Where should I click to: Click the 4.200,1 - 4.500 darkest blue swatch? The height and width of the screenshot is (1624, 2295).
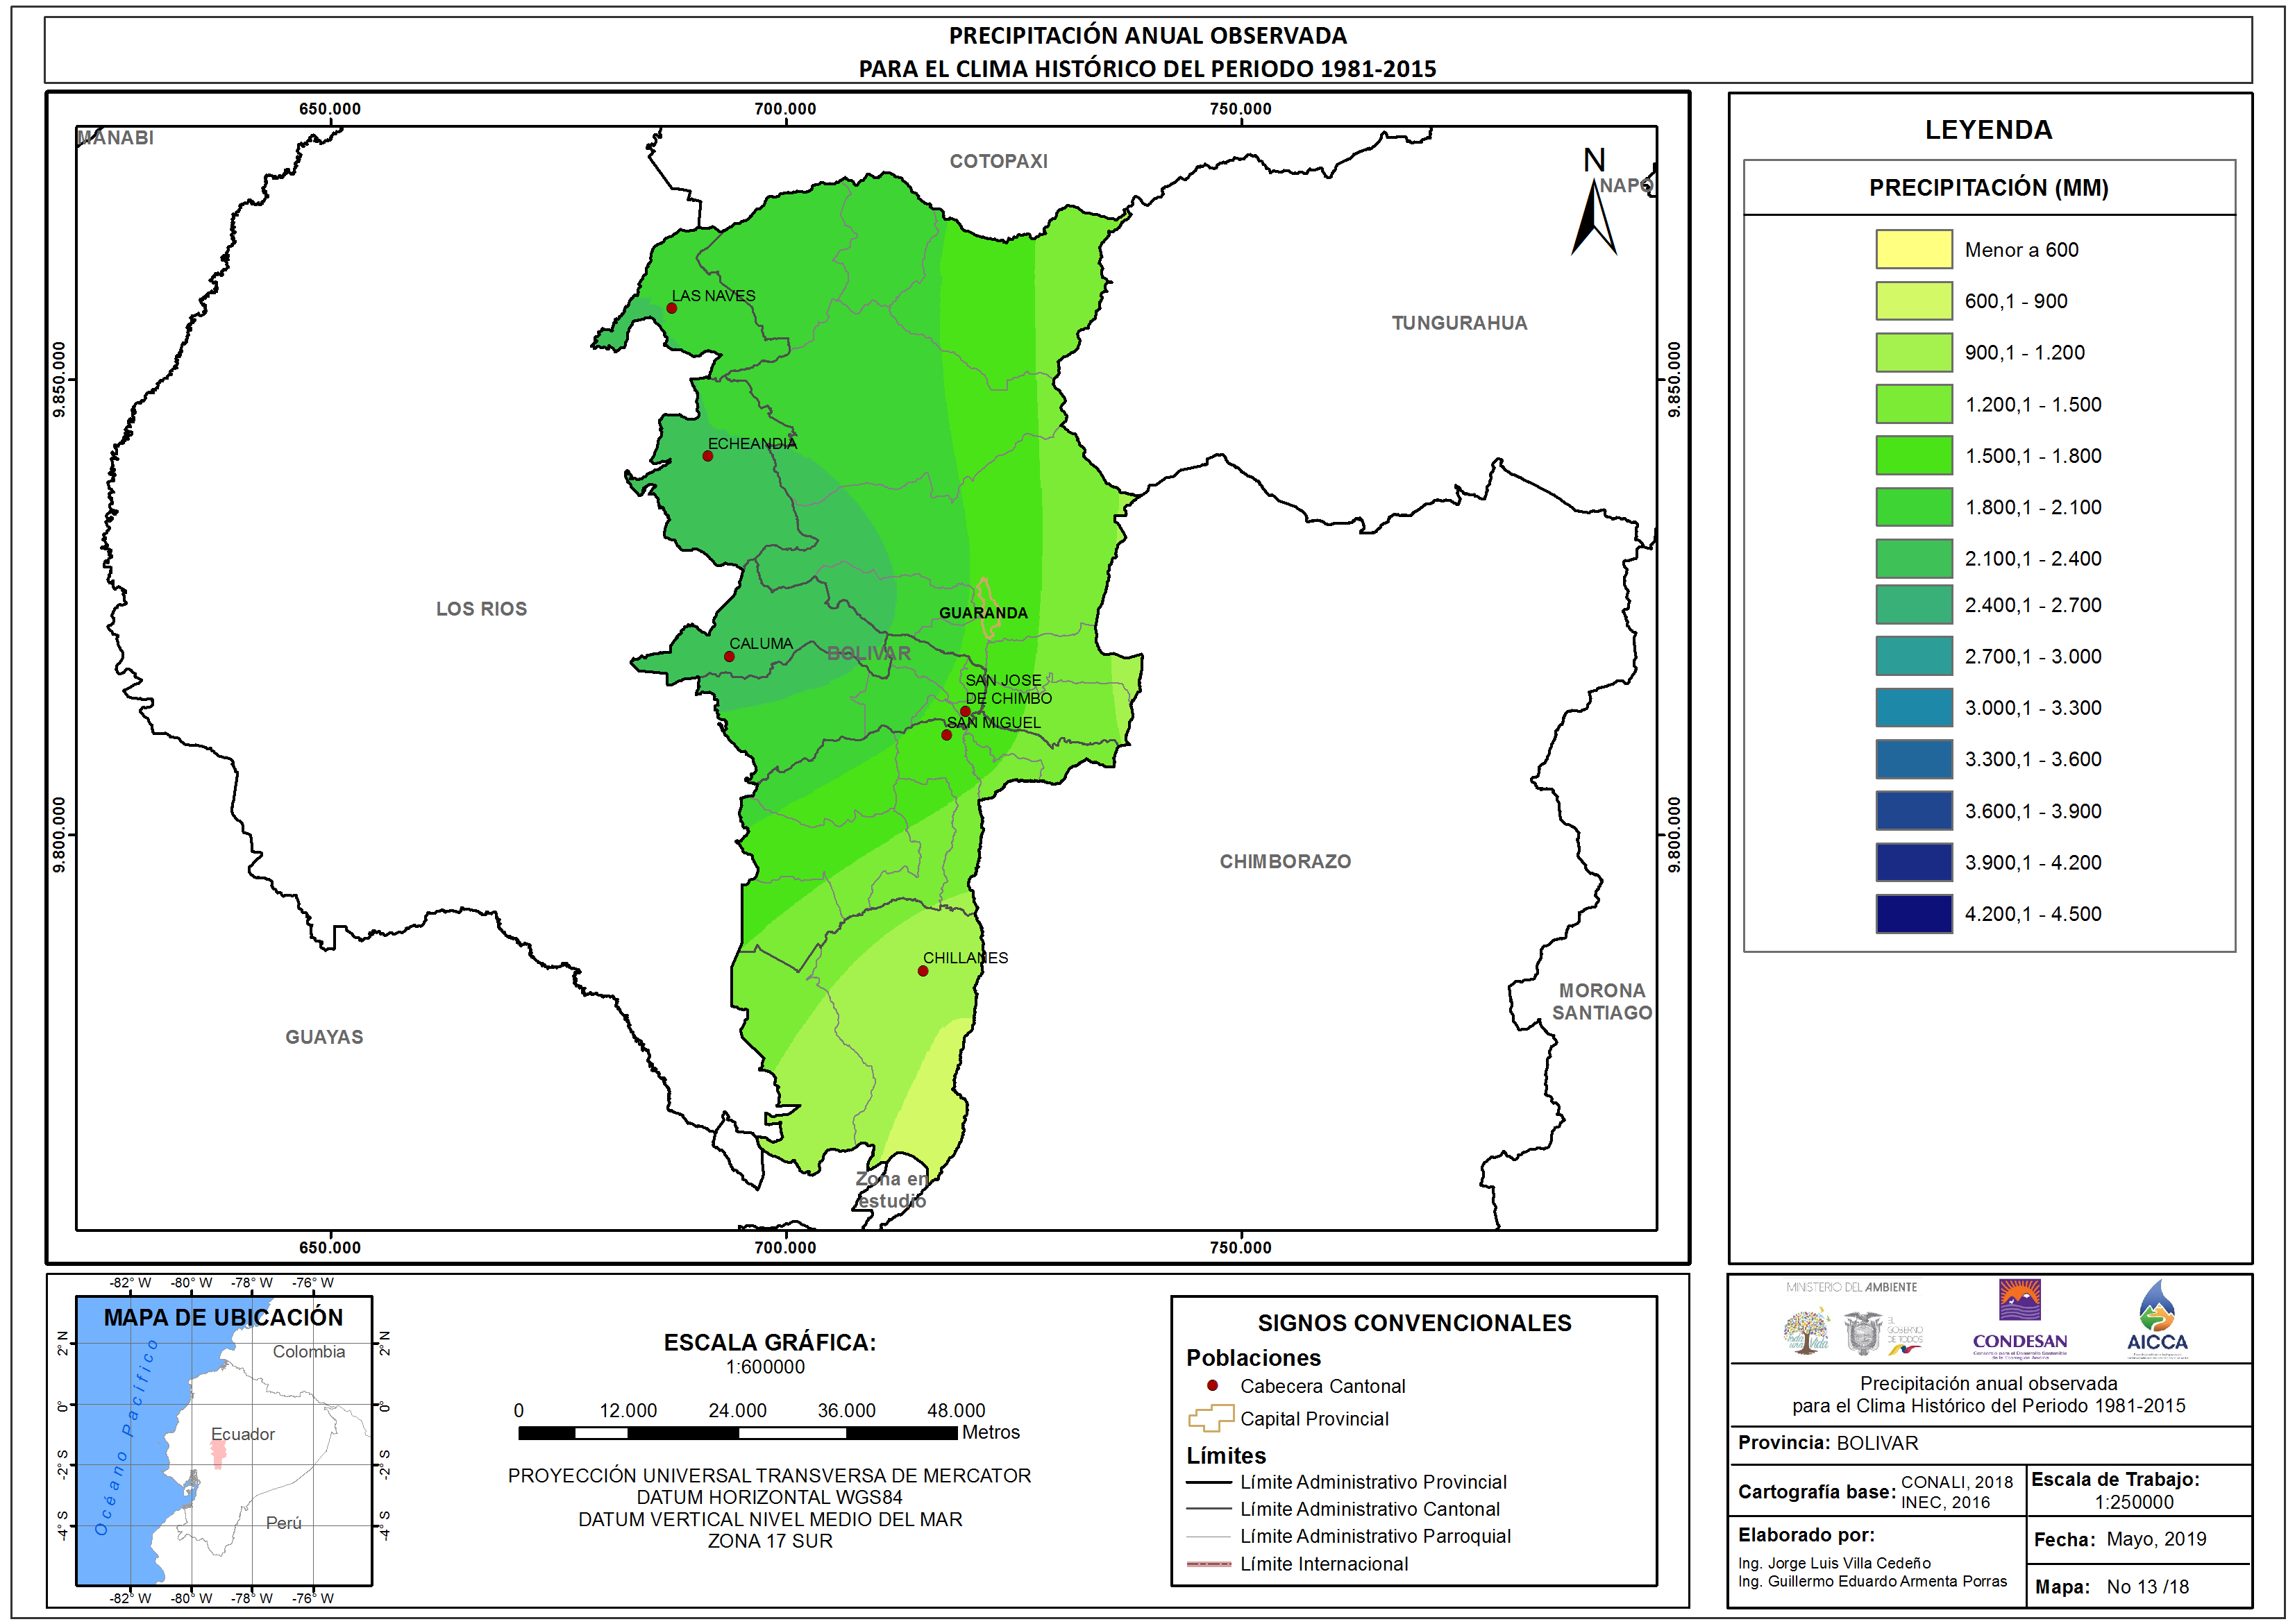click(x=1913, y=914)
